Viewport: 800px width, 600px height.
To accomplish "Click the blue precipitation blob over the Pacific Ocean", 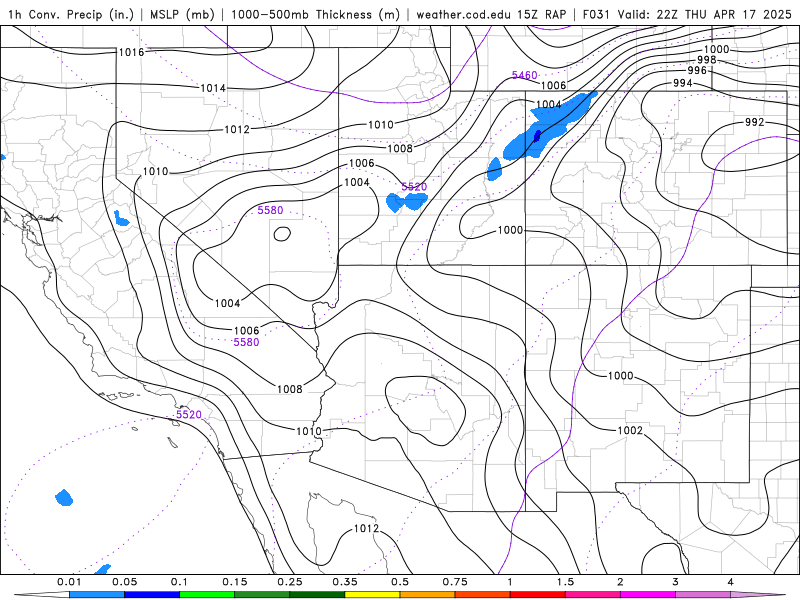I will [x=64, y=497].
